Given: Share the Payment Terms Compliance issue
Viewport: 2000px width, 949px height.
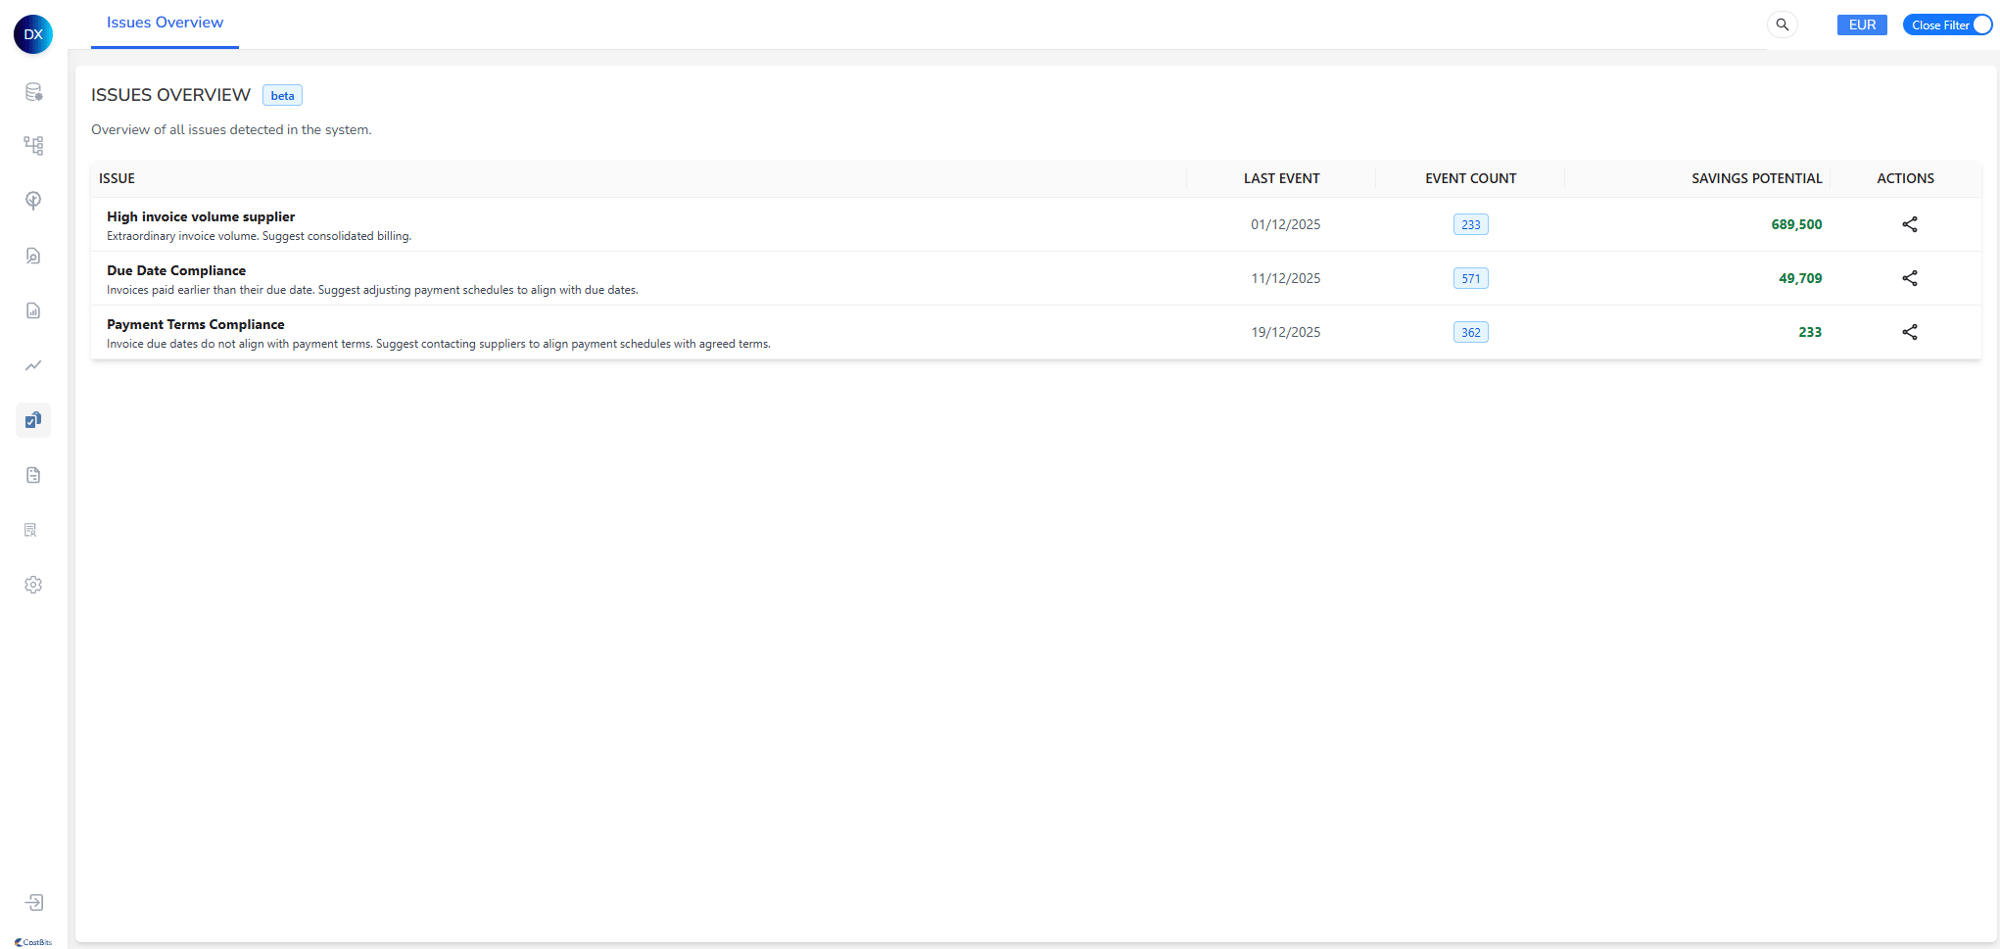Looking at the screenshot, I should 1909,332.
